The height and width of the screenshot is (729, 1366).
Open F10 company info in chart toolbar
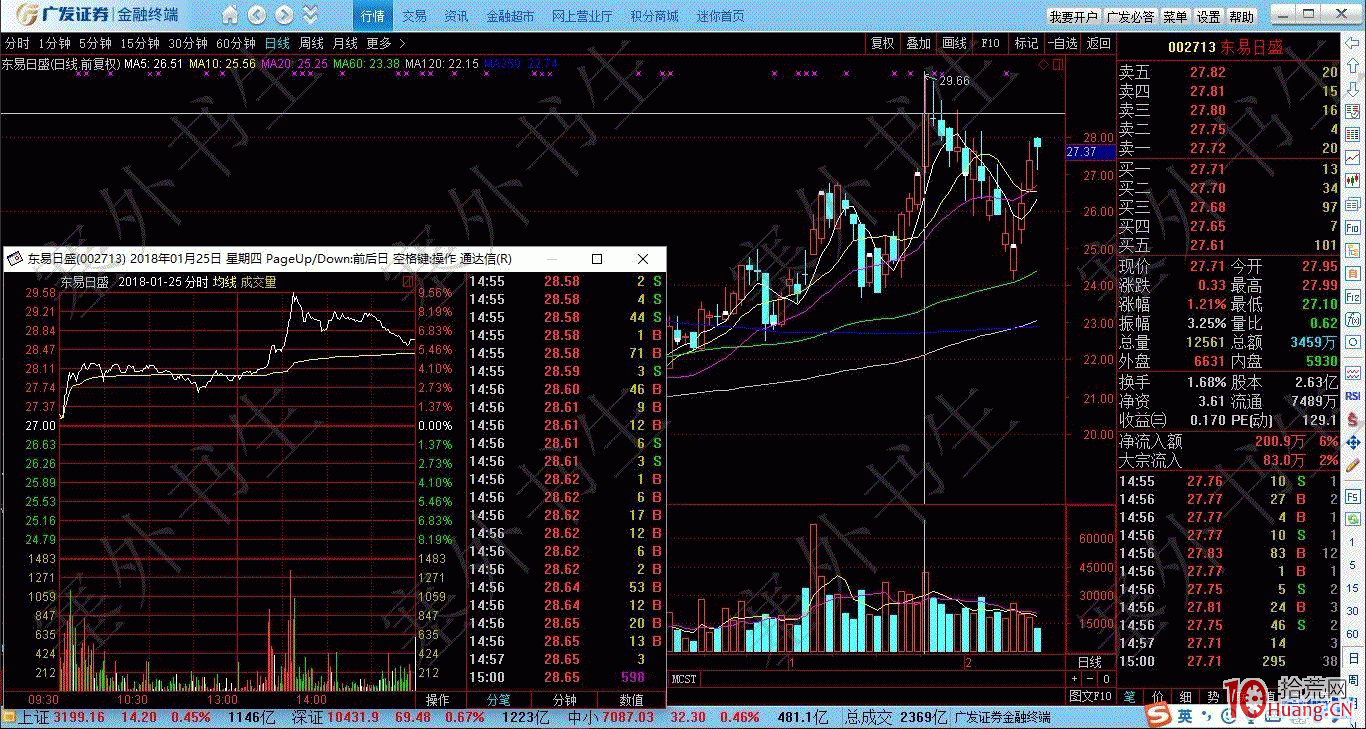(990, 43)
